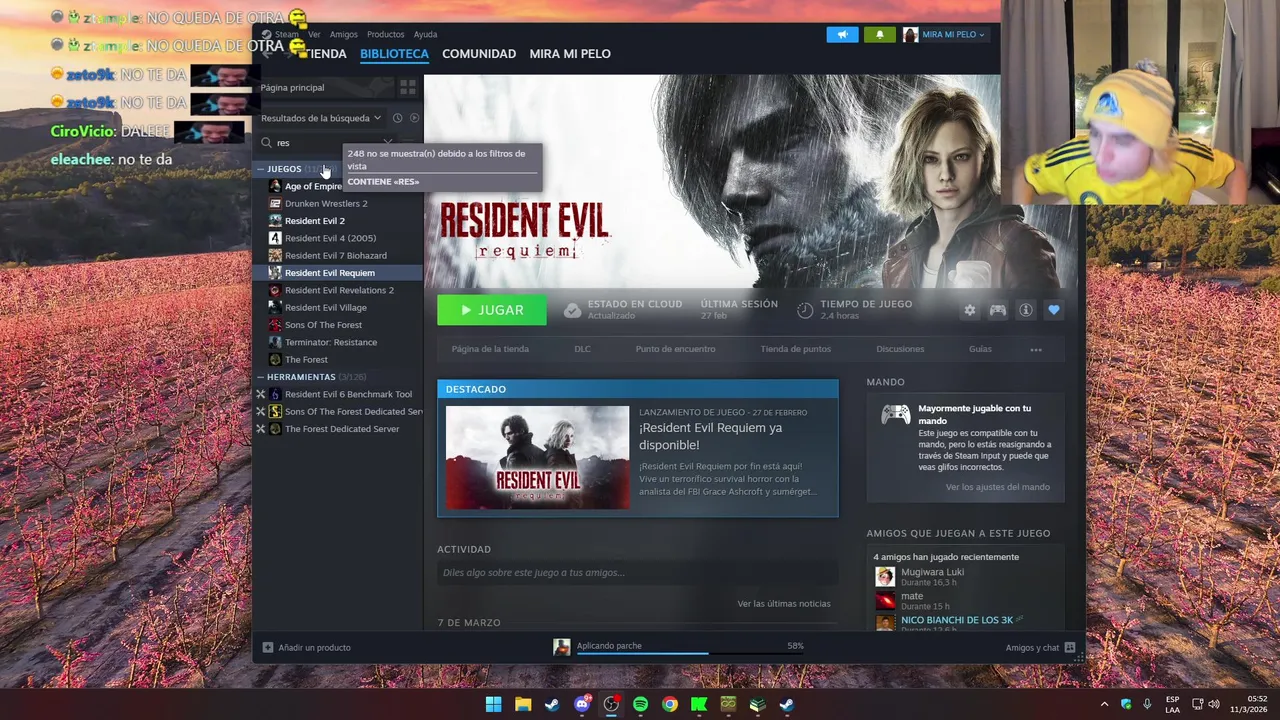This screenshot has width=1280, height=720.
Task: Select Drunken Wrestlers 2 in library
Action: click(x=326, y=203)
